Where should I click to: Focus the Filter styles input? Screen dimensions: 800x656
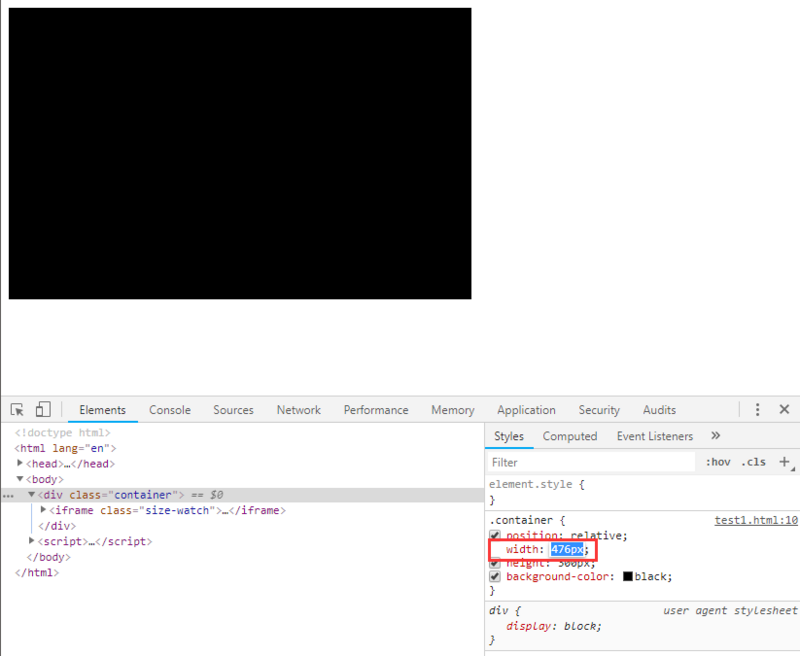click(591, 462)
